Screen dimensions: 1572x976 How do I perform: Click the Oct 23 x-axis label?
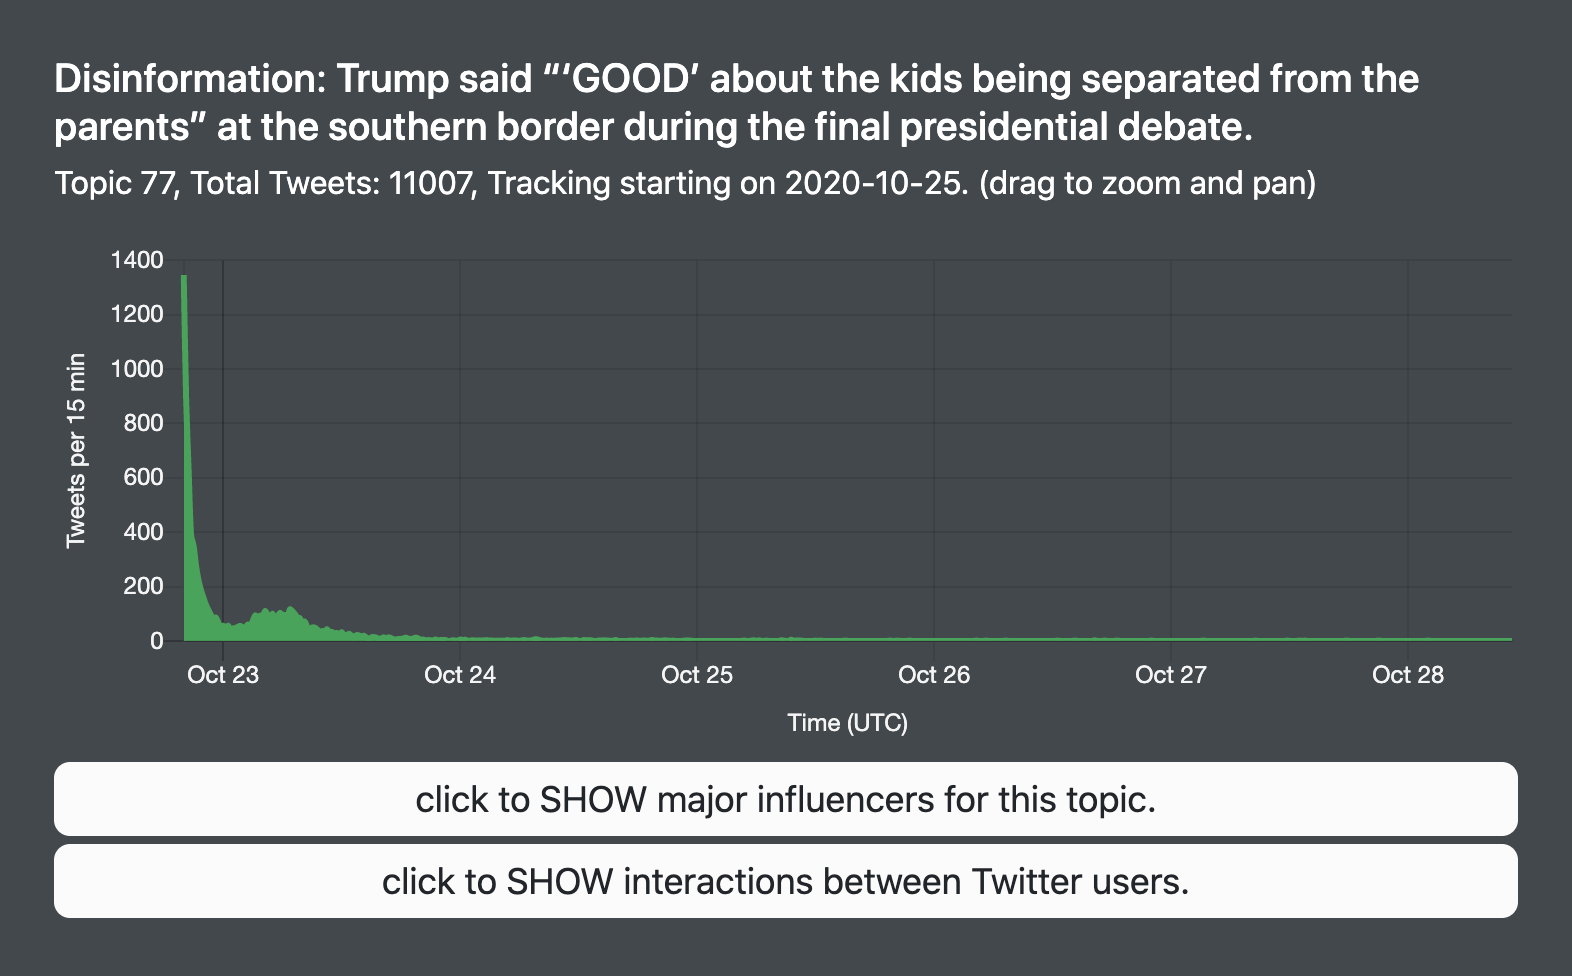[x=223, y=675]
